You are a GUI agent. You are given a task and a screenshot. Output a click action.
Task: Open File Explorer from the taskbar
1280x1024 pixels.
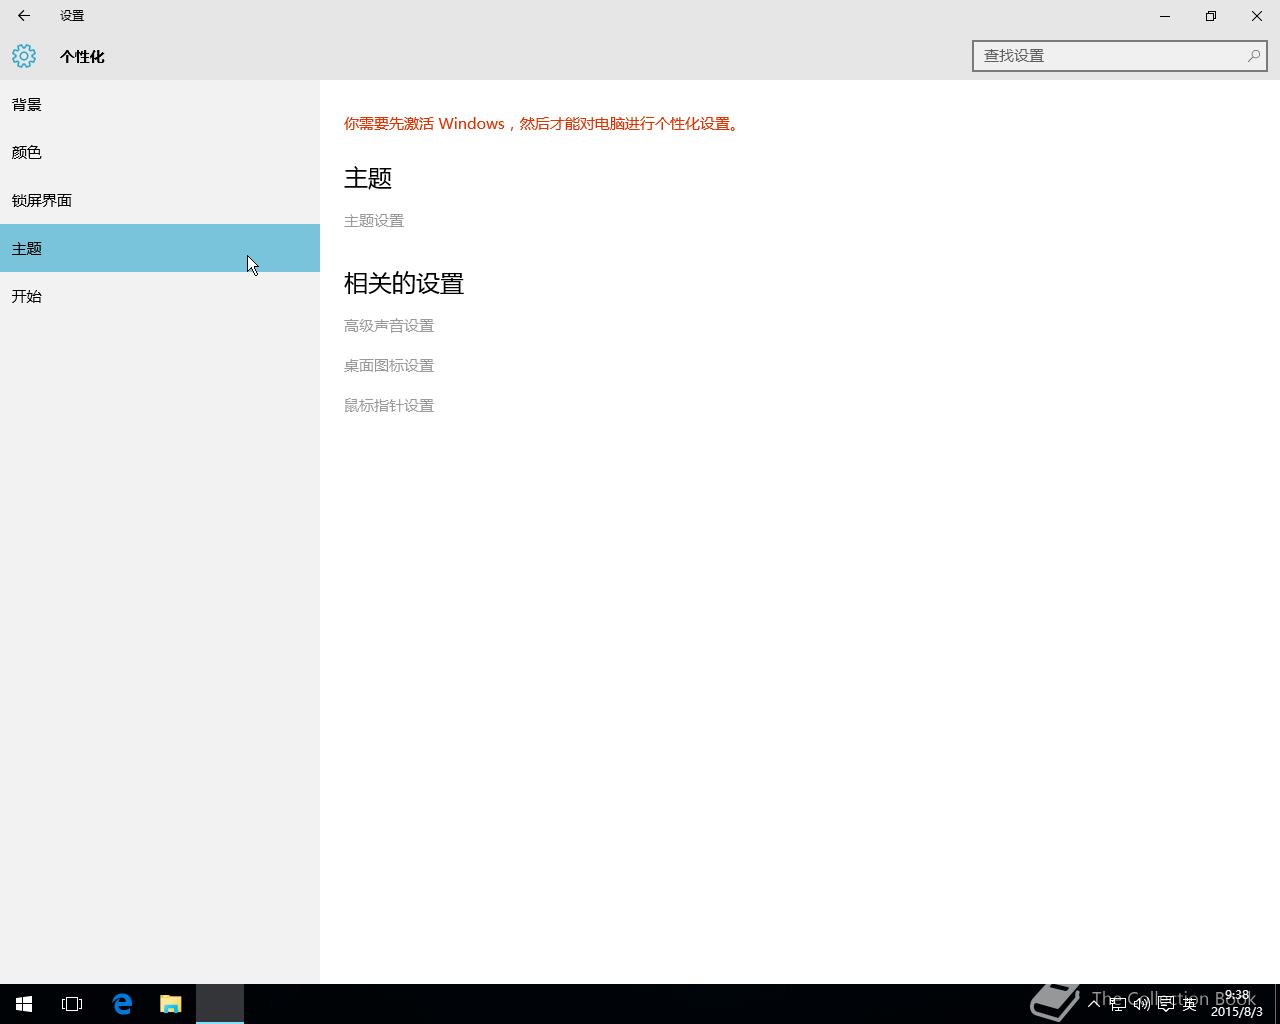171,1004
